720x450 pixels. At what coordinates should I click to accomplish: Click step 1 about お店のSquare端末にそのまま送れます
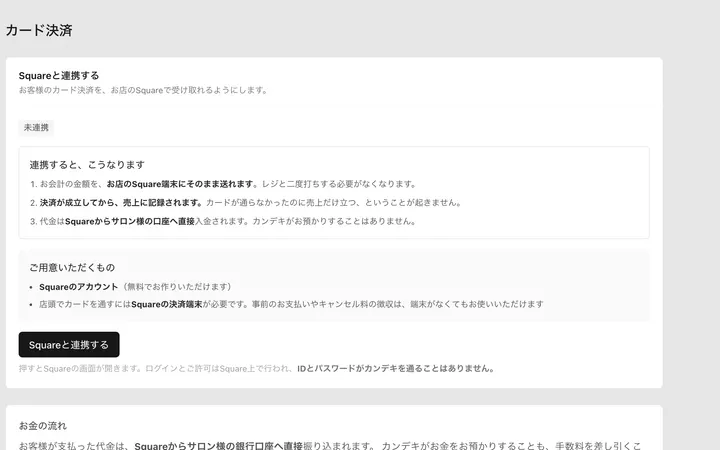(x=224, y=184)
